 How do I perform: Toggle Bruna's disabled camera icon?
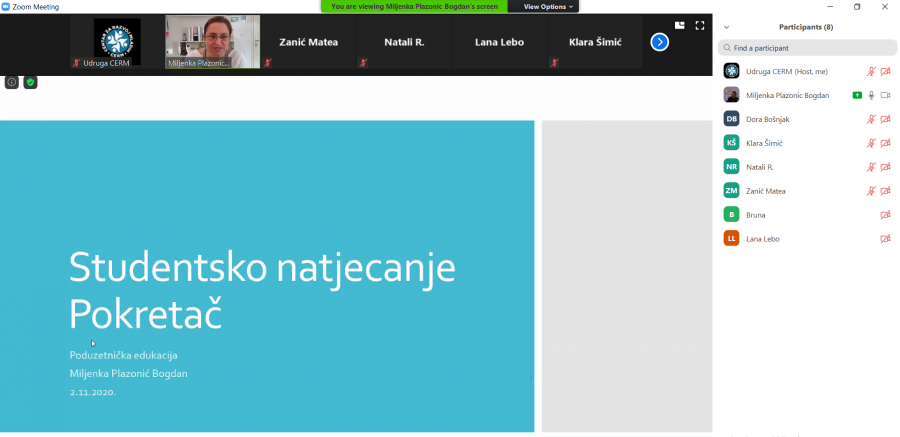[x=885, y=215]
